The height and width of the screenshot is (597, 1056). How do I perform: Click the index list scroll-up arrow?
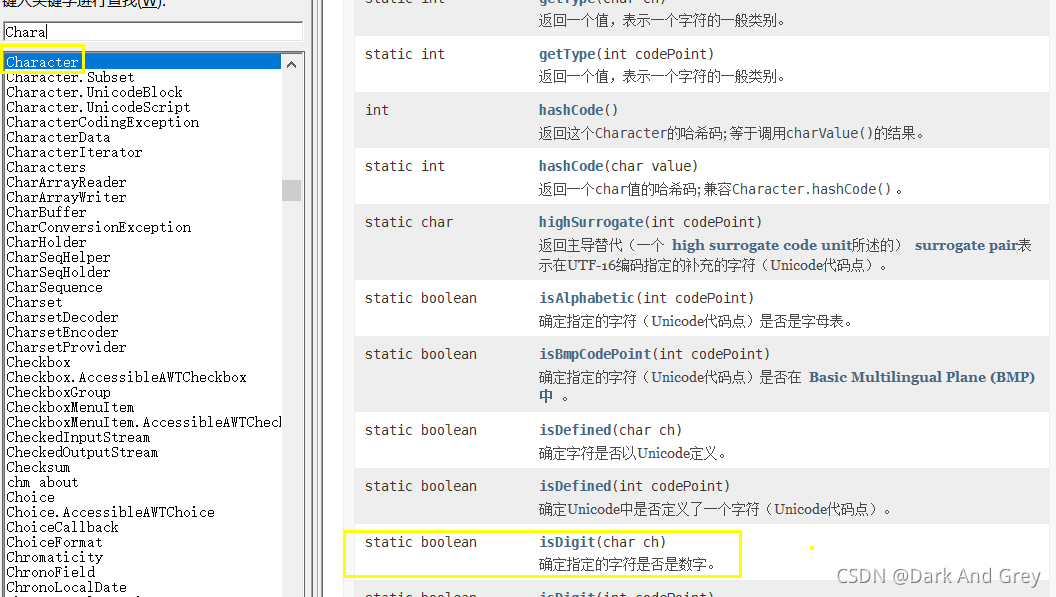(292, 65)
